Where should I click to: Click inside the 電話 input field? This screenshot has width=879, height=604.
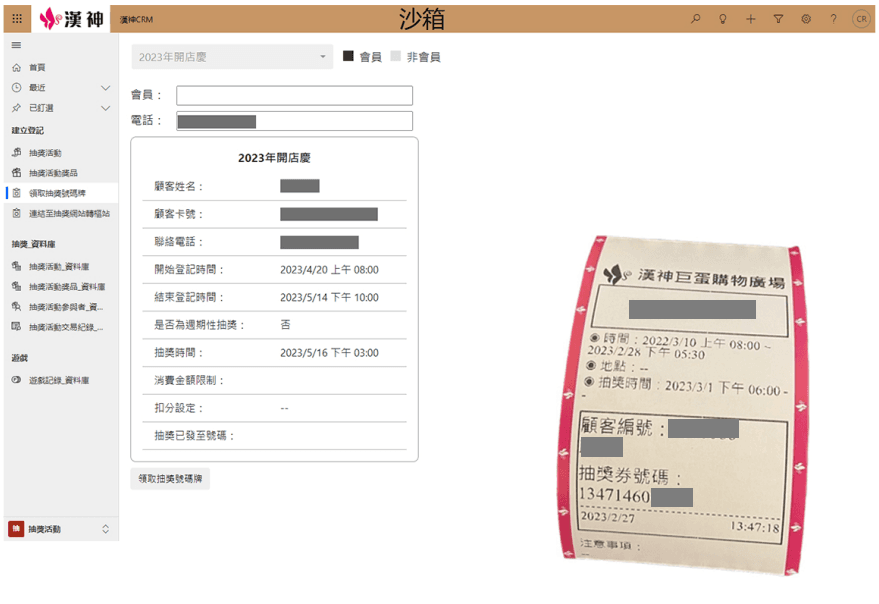294,121
